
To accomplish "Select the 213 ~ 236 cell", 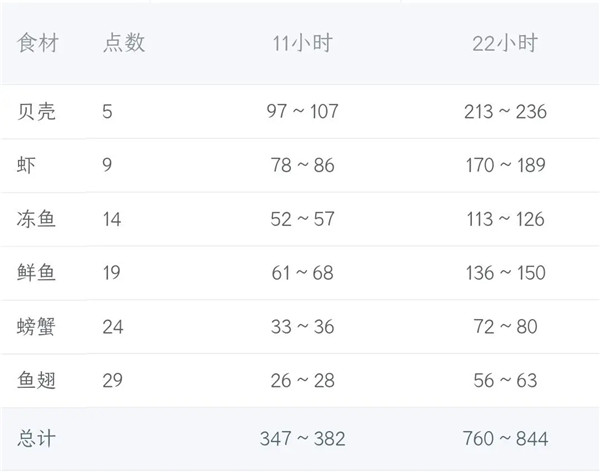I will pos(504,111).
